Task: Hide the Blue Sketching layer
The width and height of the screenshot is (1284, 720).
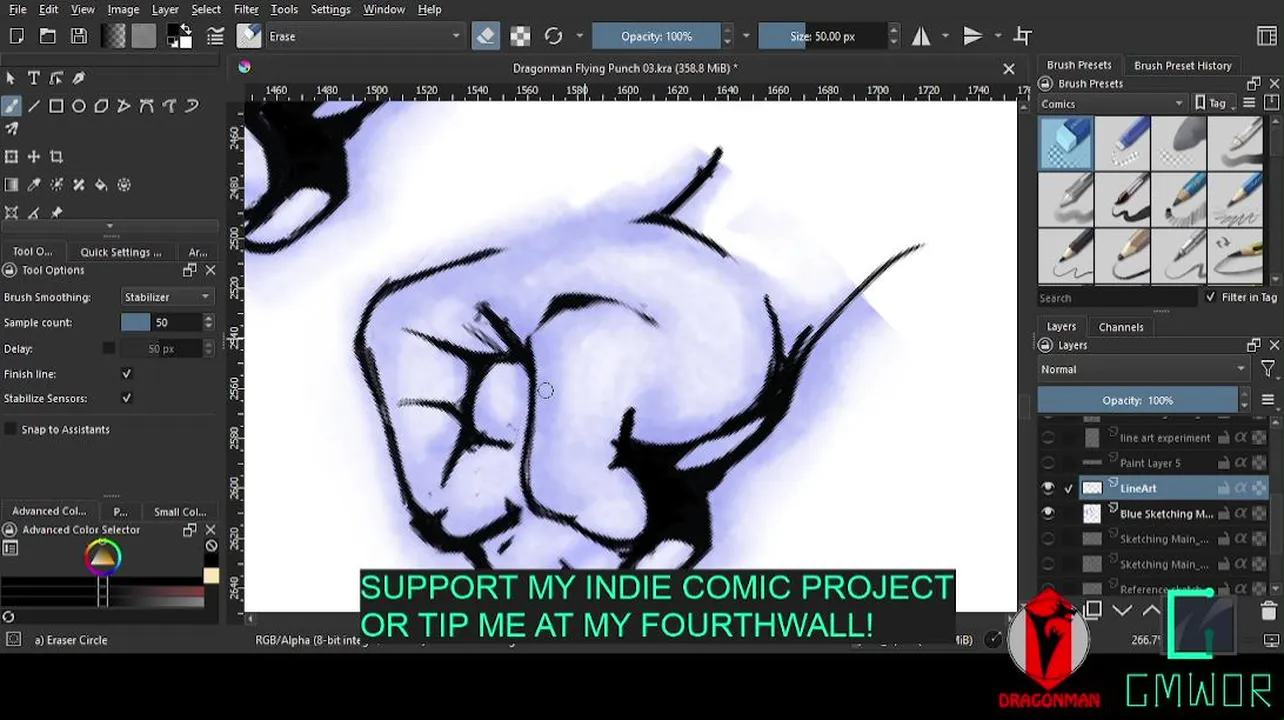Action: coord(1048,513)
